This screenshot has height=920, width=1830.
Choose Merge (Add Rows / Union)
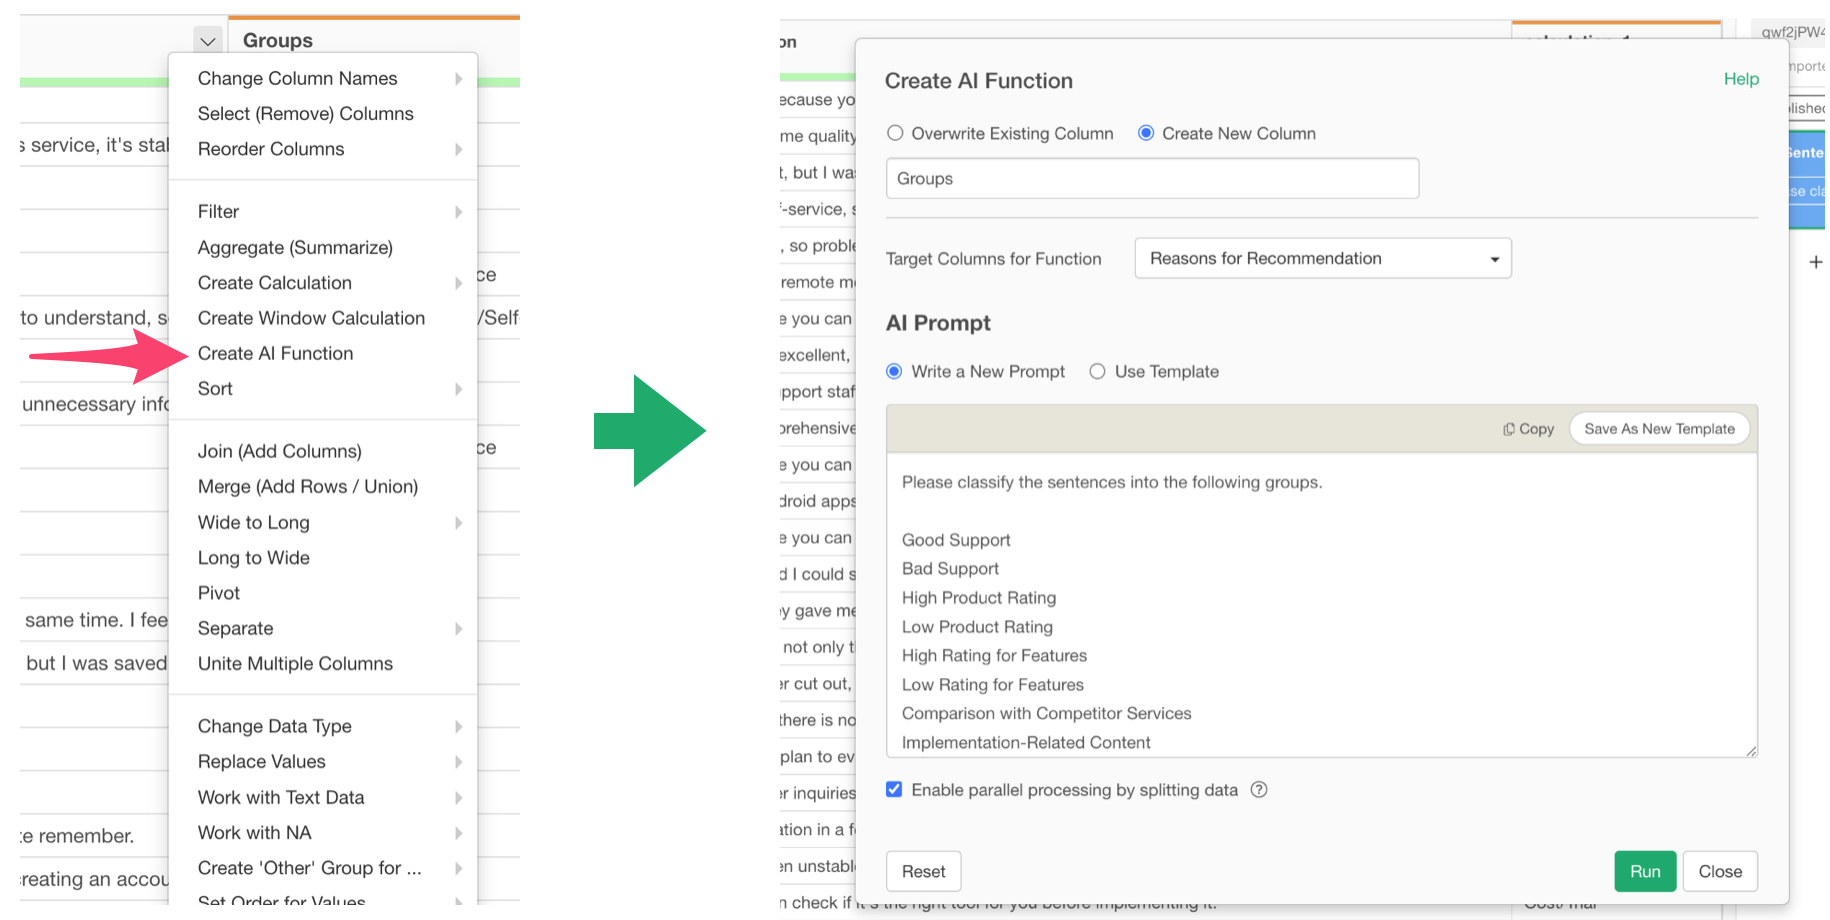coord(323,487)
